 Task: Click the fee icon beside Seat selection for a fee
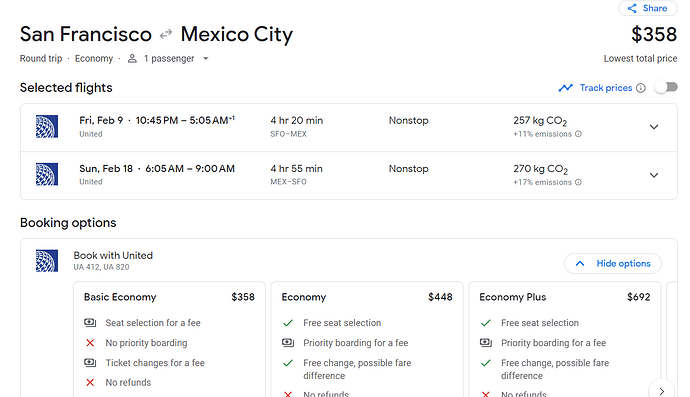coord(90,323)
